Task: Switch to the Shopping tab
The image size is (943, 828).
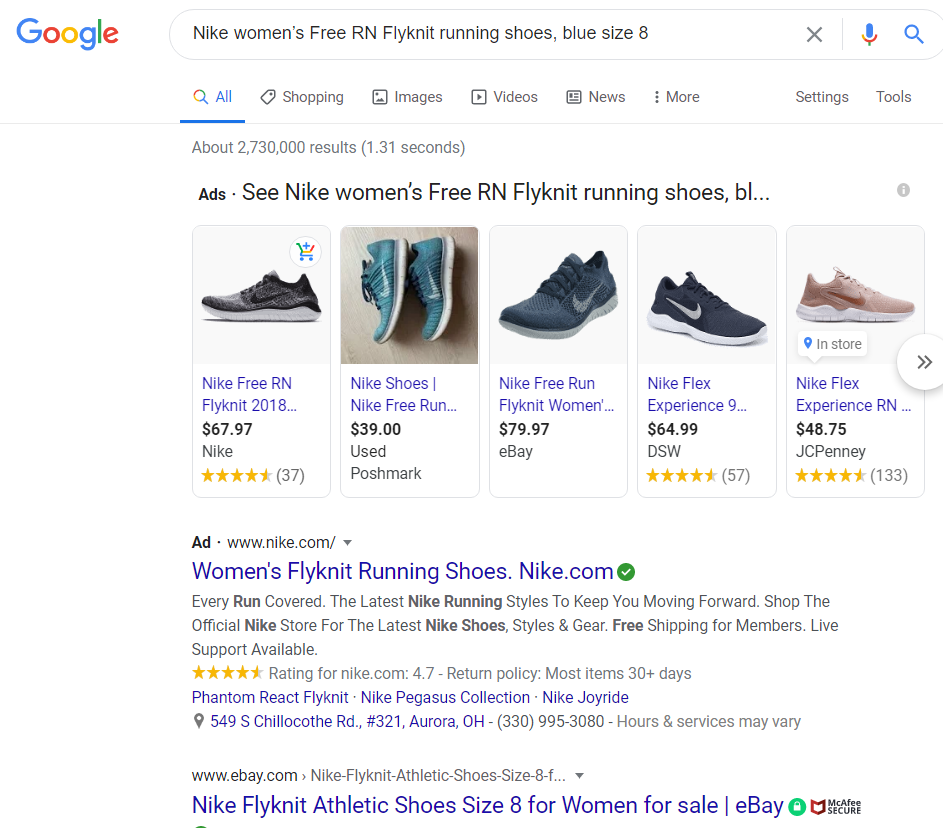Action: [x=302, y=97]
